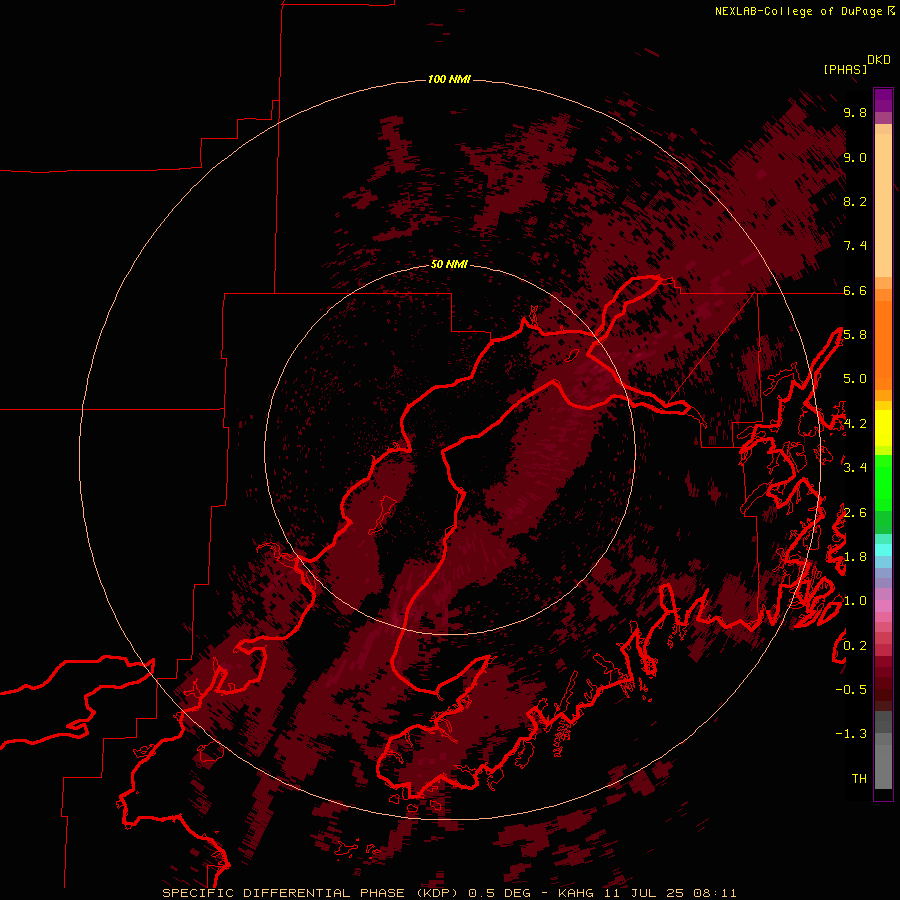Click the 50 NMI range ring label
Screen dimensions: 900x900
(449, 264)
